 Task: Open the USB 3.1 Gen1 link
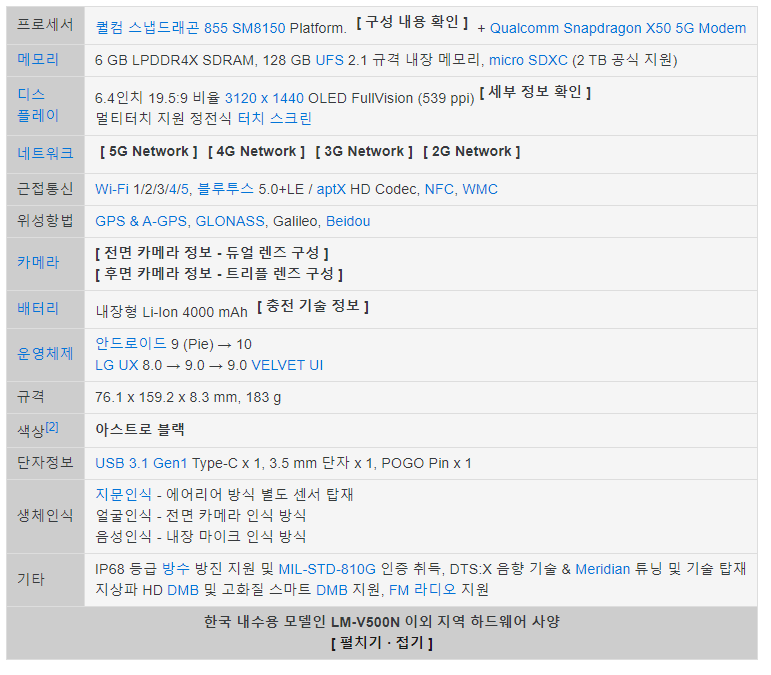click(x=141, y=463)
